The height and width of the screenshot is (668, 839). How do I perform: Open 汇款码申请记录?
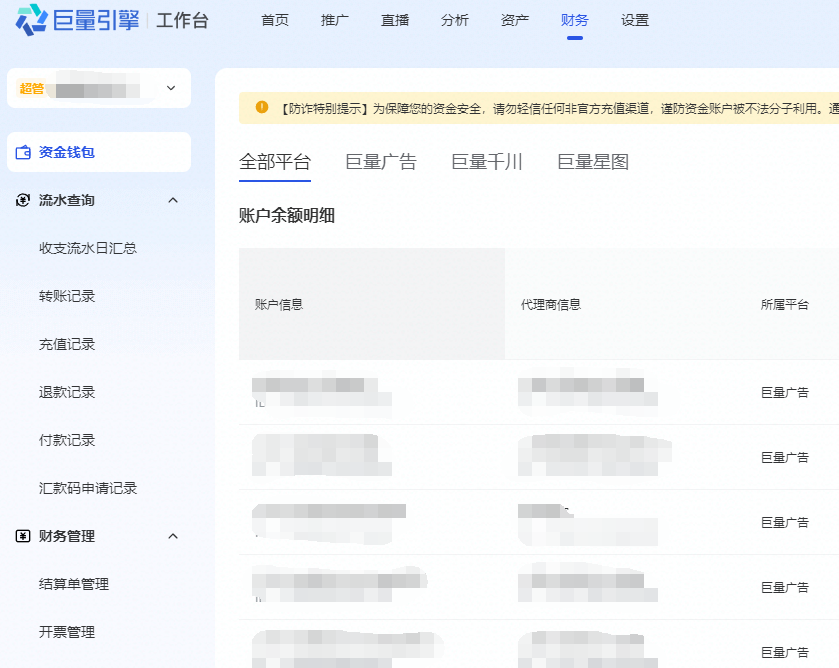(88, 488)
